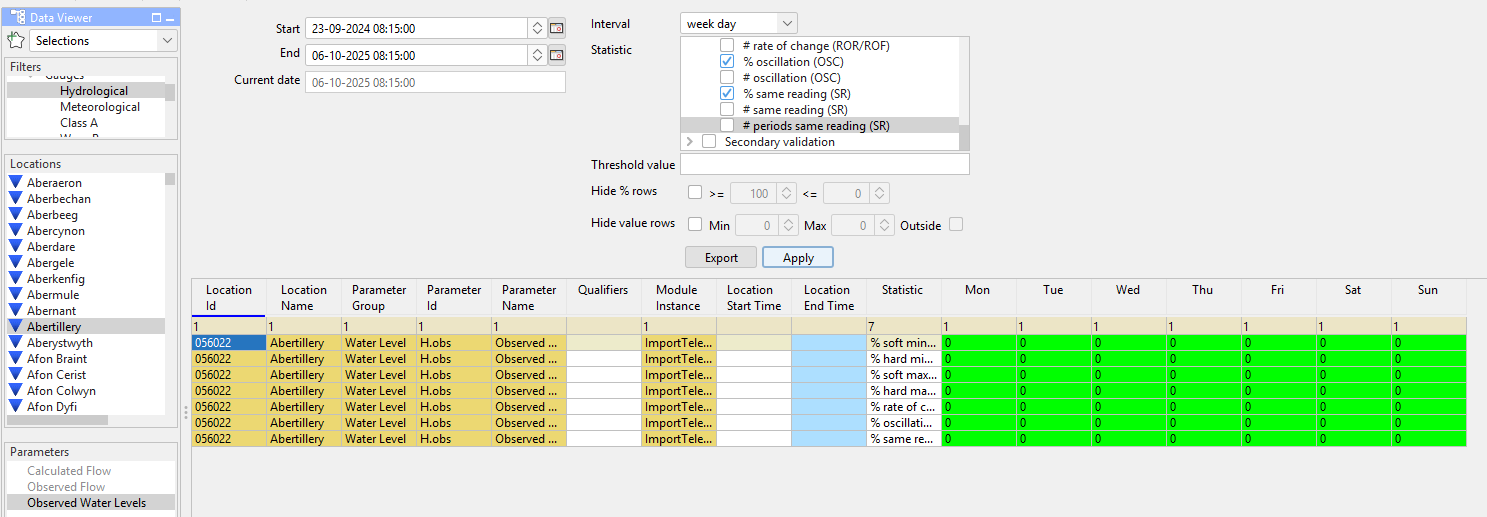Click the Abermule location triangle icon

point(15,295)
